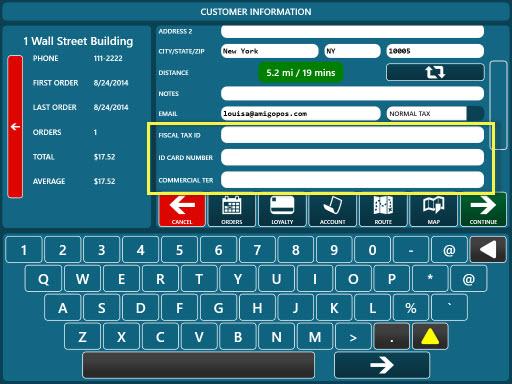Image resolution: width=512 pixels, height=384 pixels.
Task: Collapse customer summary with red side arrow
Action: 15,127
